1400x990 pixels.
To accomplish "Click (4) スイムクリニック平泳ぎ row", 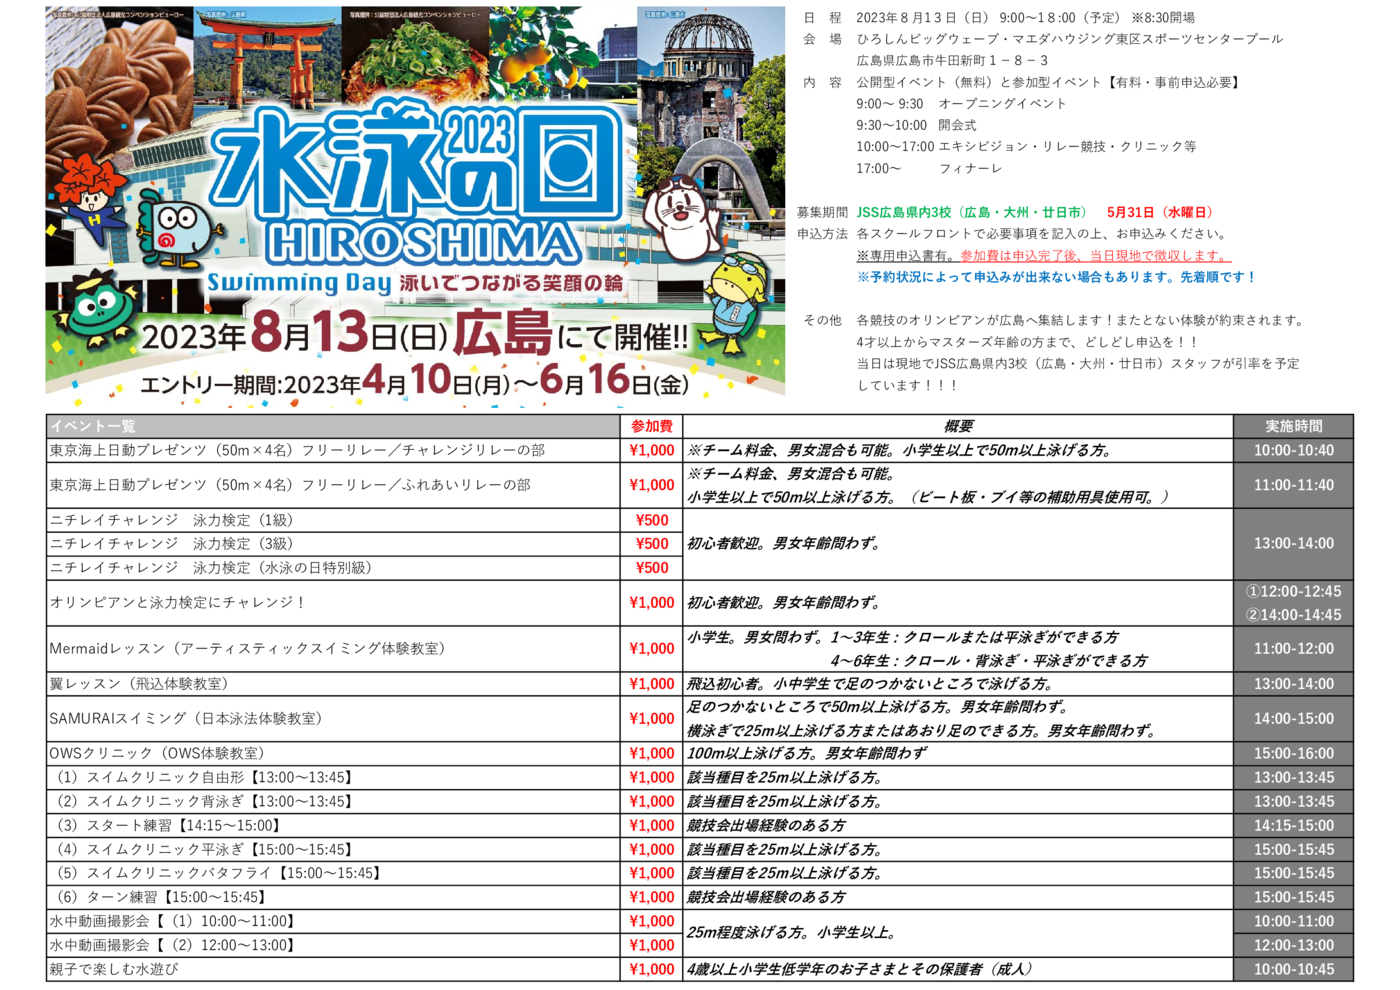I will [x=333, y=849].
